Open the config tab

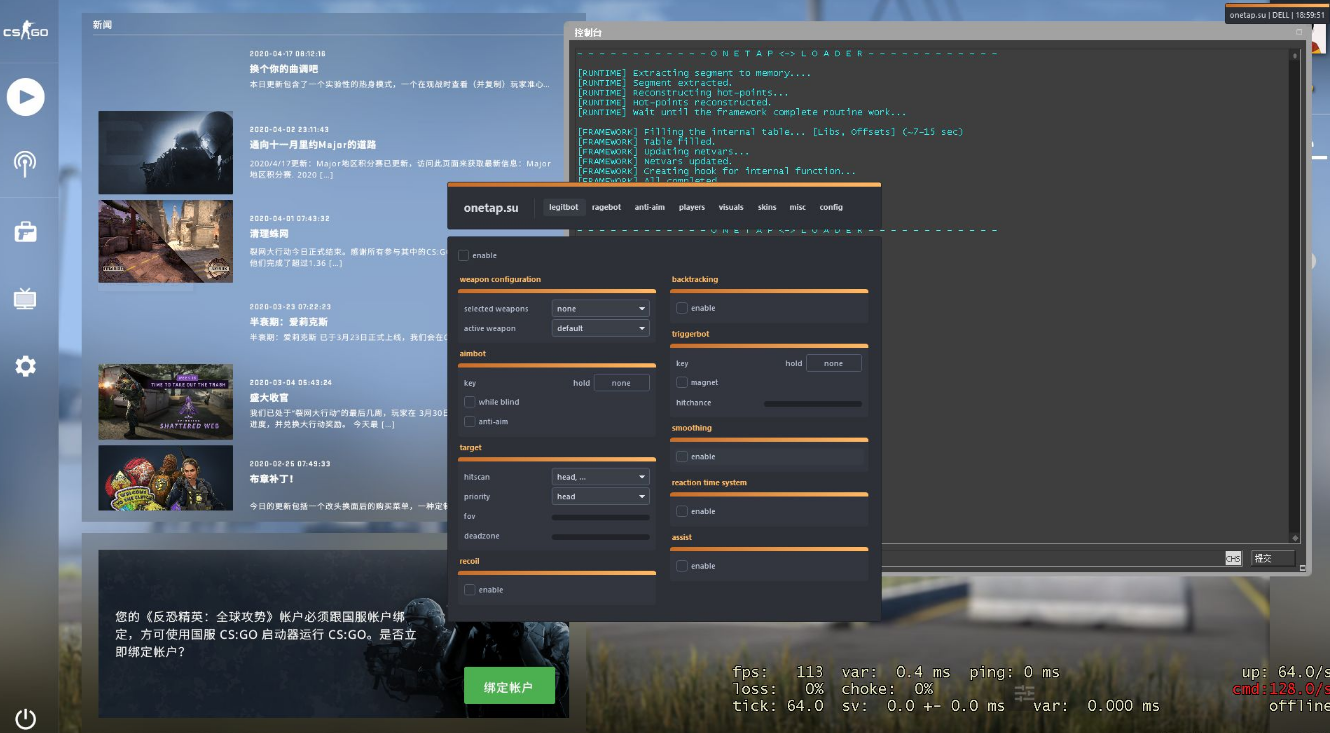(x=831, y=207)
